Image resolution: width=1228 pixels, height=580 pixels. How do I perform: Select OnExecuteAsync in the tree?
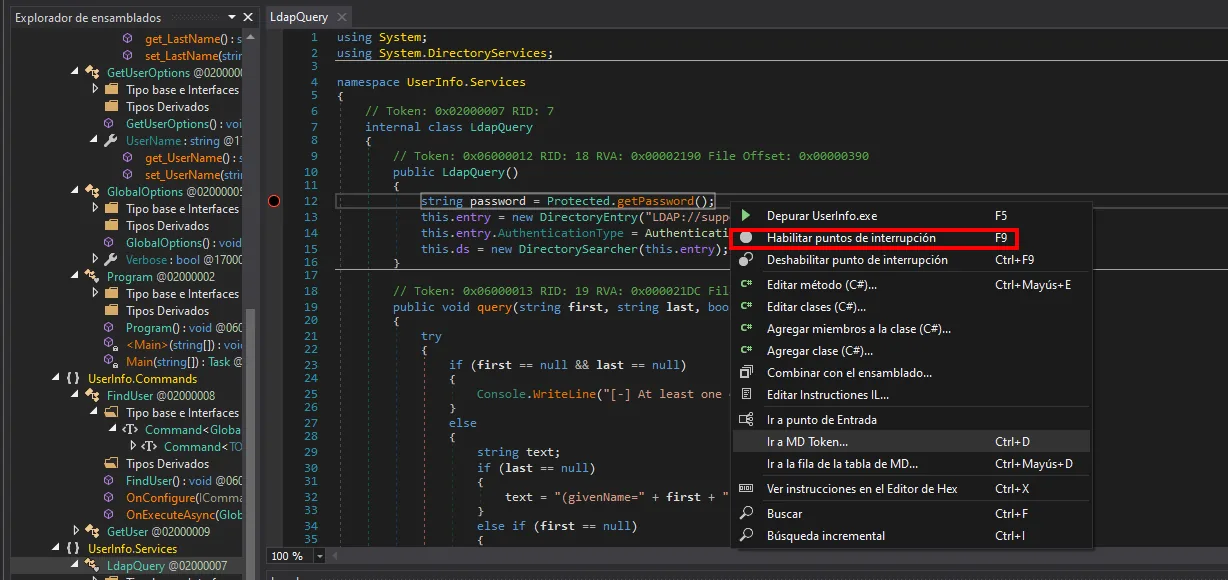pos(184,515)
